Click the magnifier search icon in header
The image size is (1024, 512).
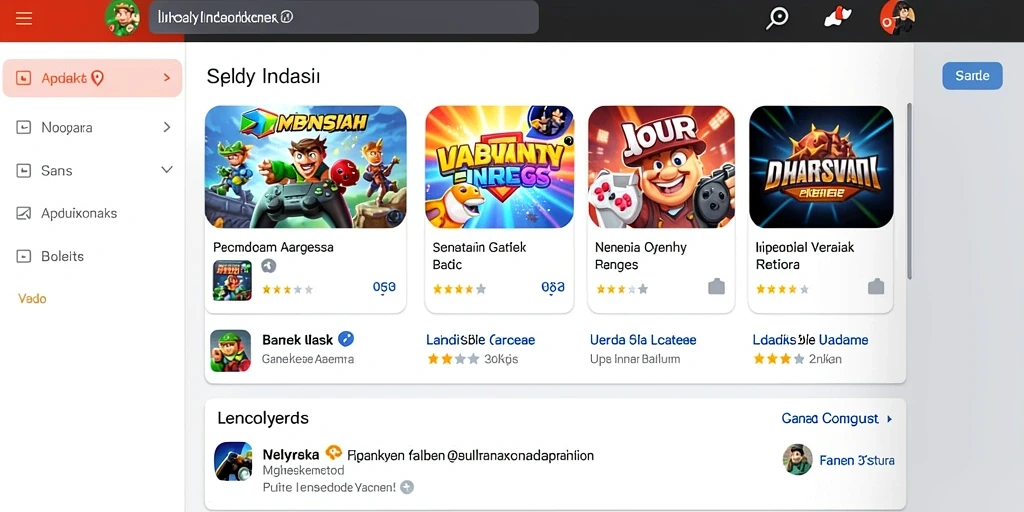tap(776, 18)
